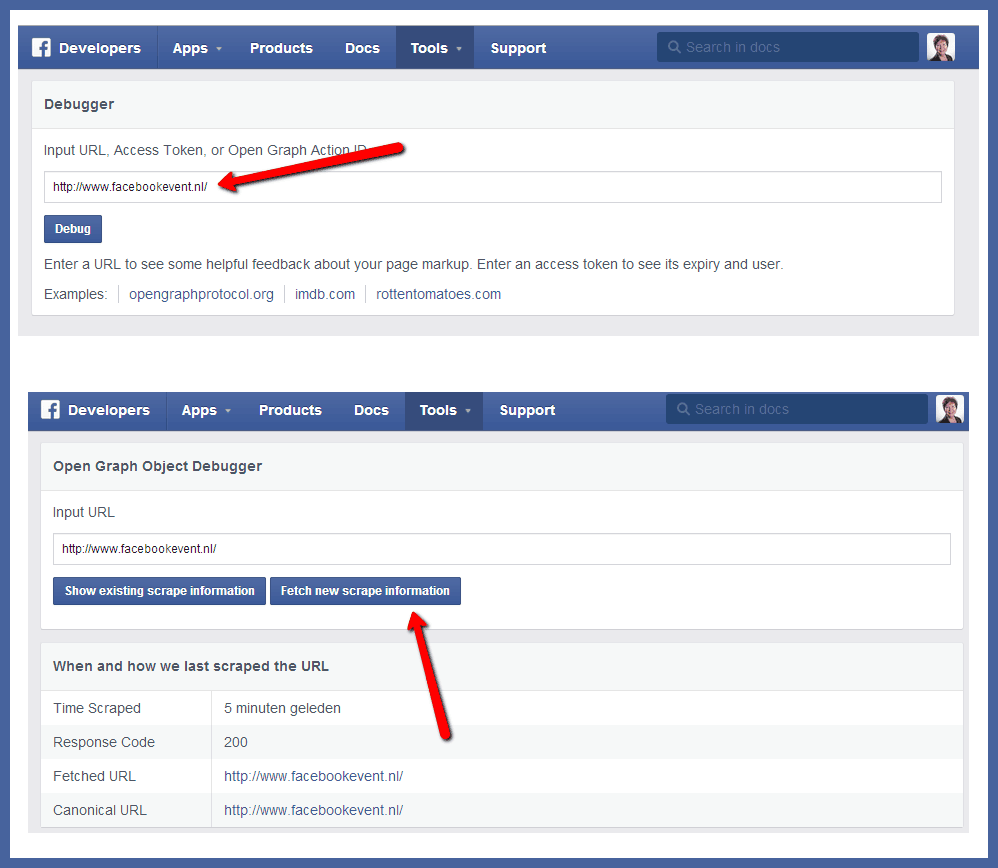Open the opengraphprotocol.org example link

pyautogui.click(x=201, y=294)
